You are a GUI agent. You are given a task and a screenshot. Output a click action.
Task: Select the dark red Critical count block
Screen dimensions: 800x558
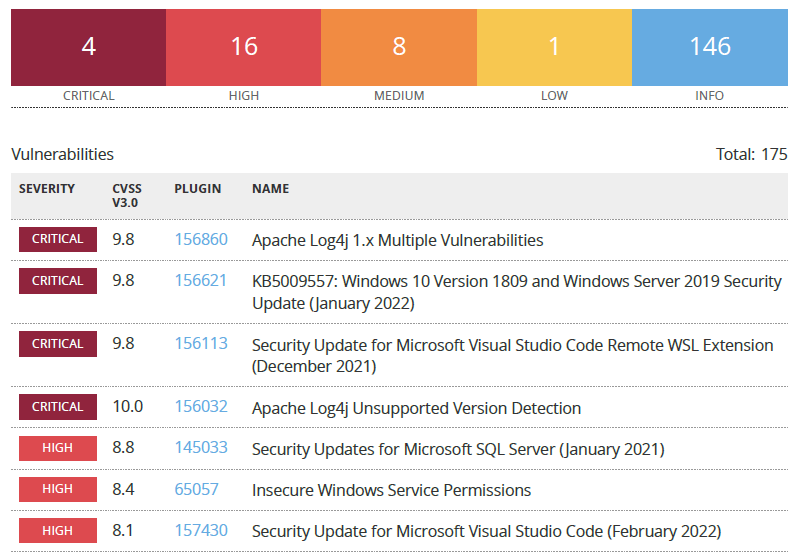coord(88,47)
